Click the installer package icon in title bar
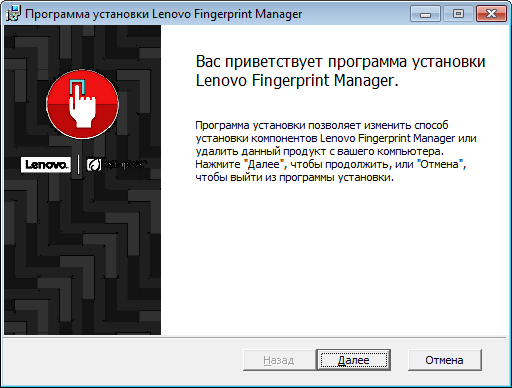 [x=13, y=14]
